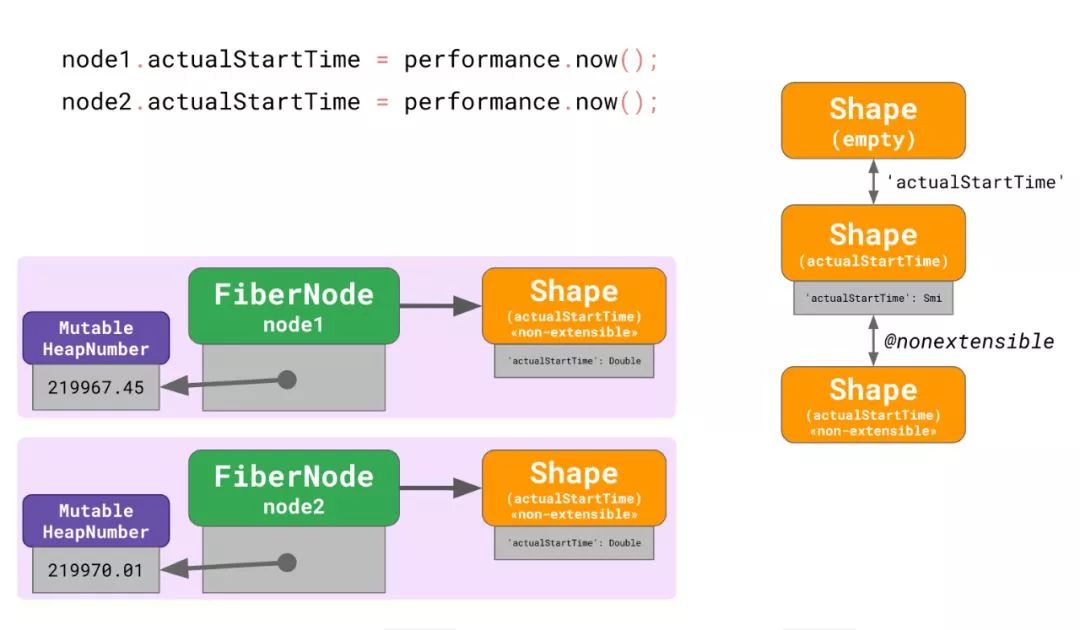This screenshot has width=1080, height=630.
Task: Click the 'actualStartTime' transition label at right
Action: [x=975, y=182]
